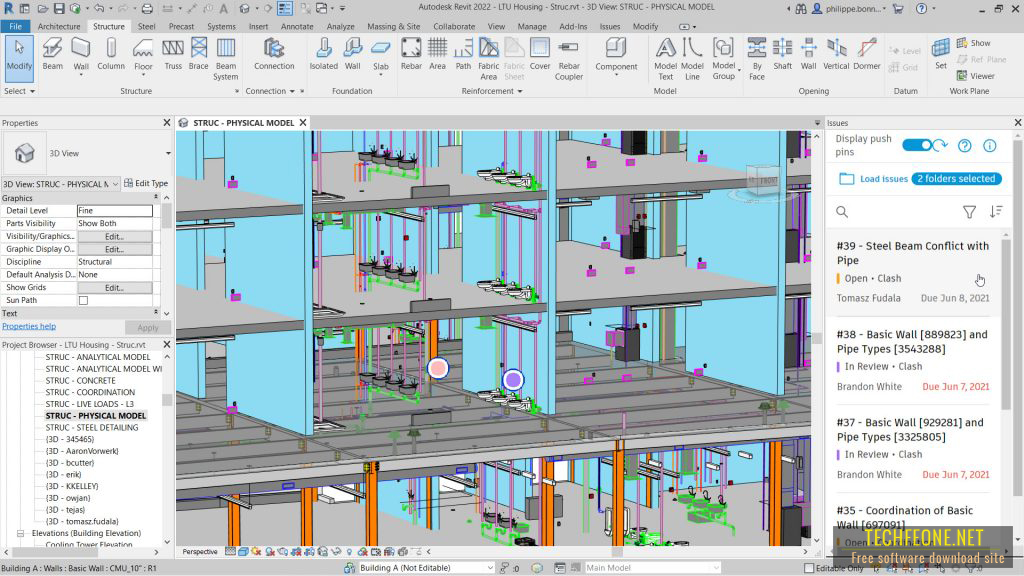
Task: Click the Modify tool
Action: click(19, 57)
